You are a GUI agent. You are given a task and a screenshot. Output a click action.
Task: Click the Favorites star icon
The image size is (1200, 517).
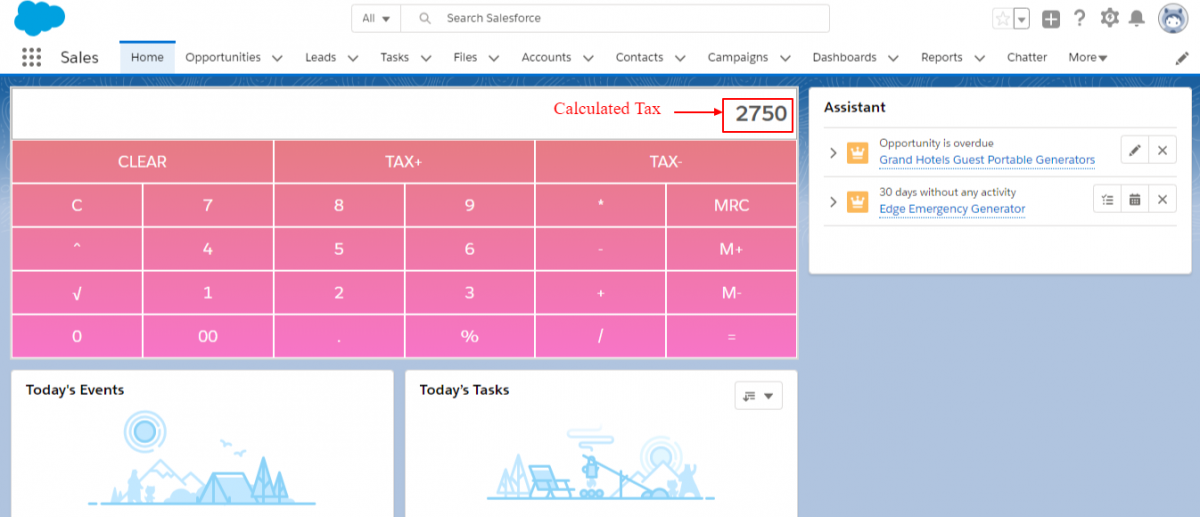pos(1002,19)
